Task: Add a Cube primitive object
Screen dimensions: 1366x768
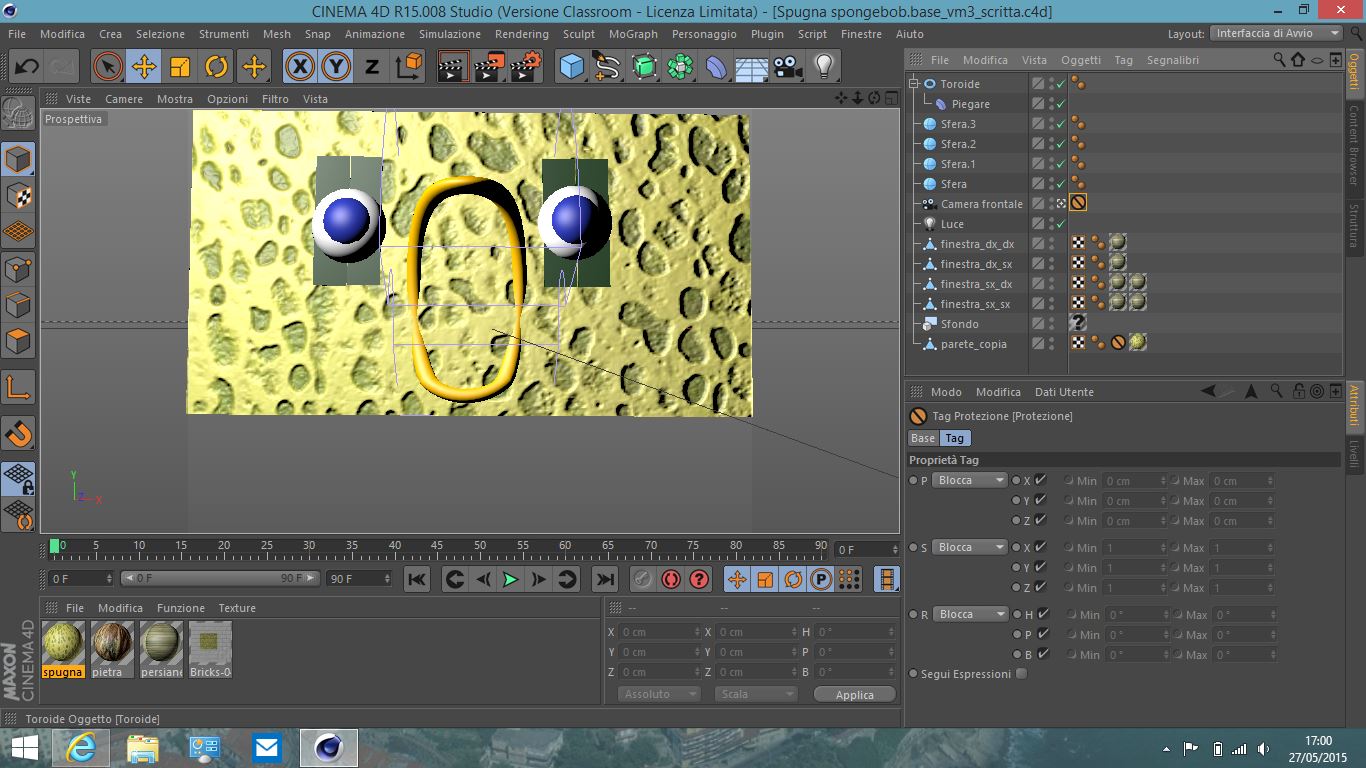Action: pyautogui.click(x=571, y=67)
